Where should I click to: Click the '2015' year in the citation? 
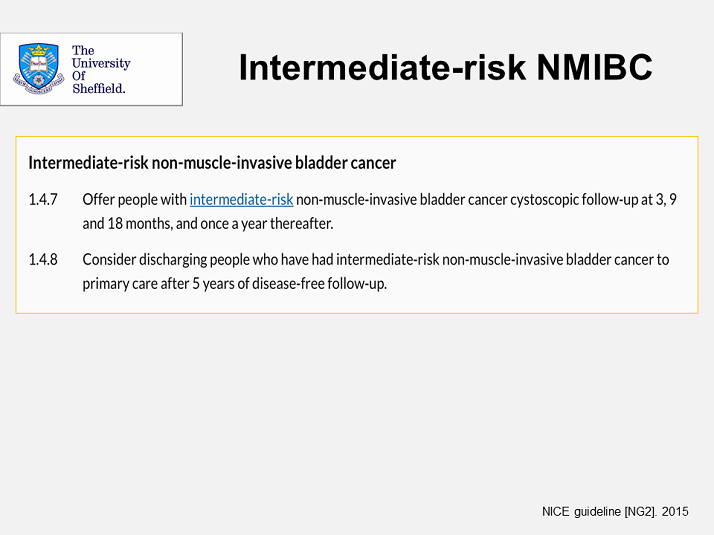[x=675, y=512]
